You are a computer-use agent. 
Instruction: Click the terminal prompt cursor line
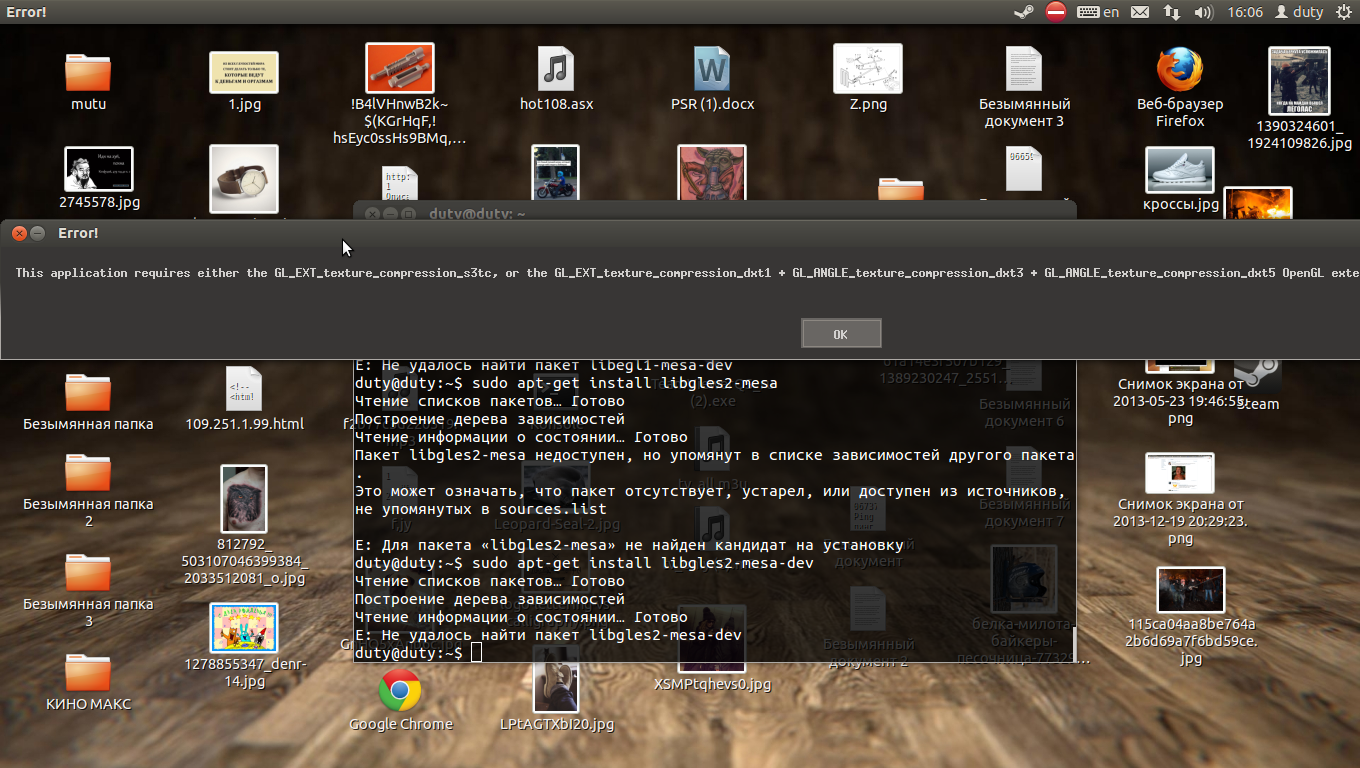pos(715,652)
